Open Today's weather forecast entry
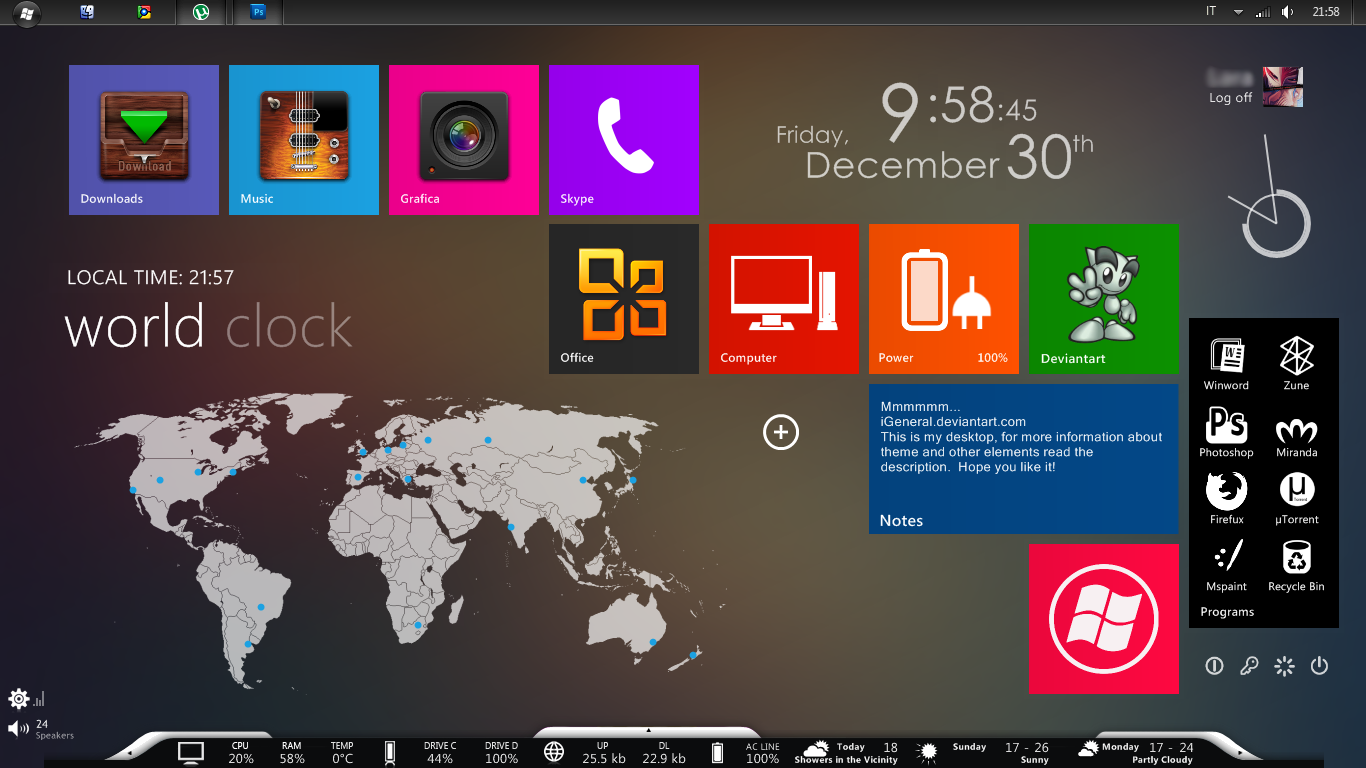The image size is (1366, 768). pos(848,753)
